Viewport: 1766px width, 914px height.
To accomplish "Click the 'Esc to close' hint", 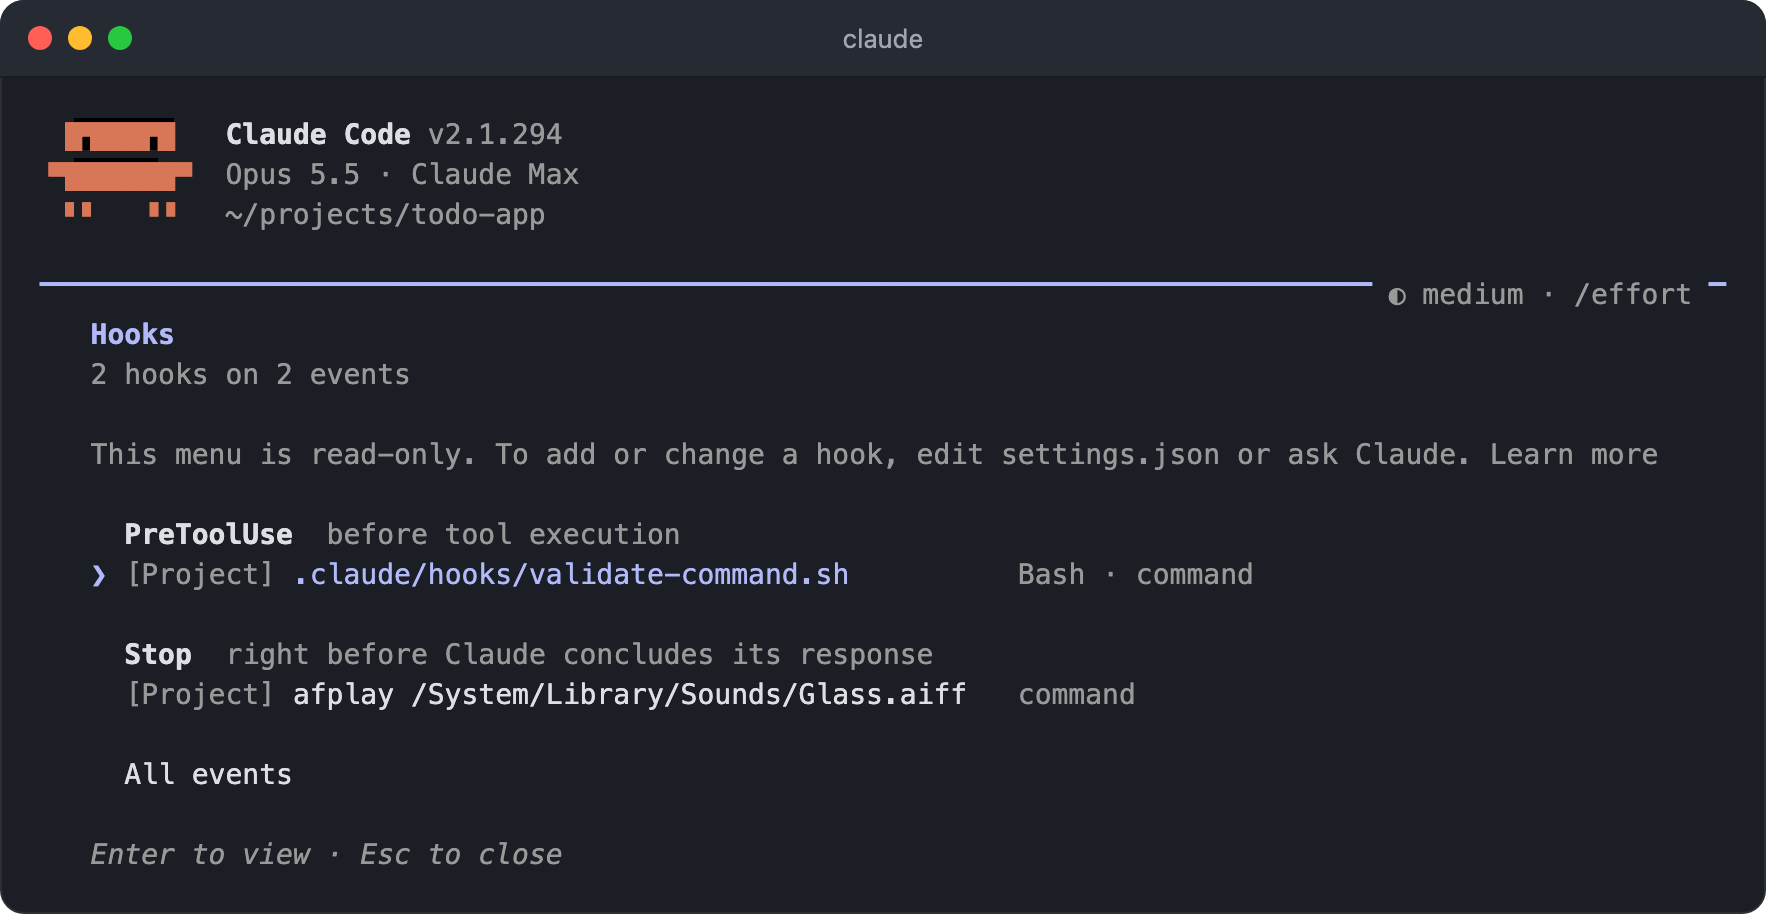I will point(460,854).
